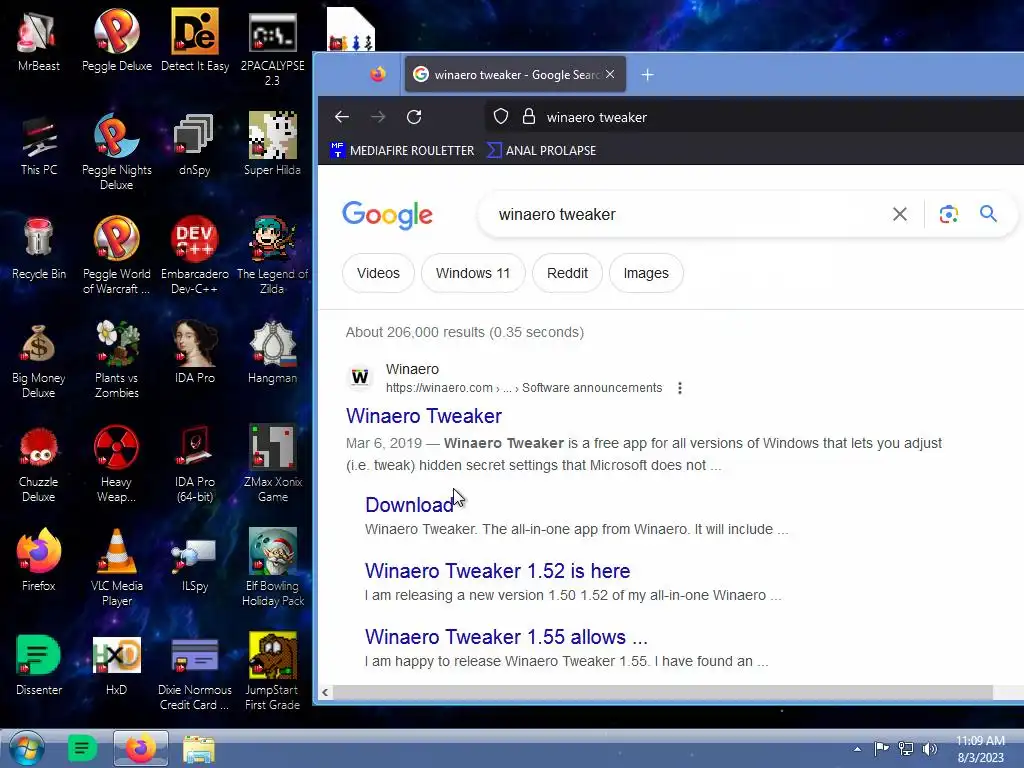Screen dimensions: 1024x768
Task: Open Winaero Tweaker 1.55 allows link
Action: (506, 637)
